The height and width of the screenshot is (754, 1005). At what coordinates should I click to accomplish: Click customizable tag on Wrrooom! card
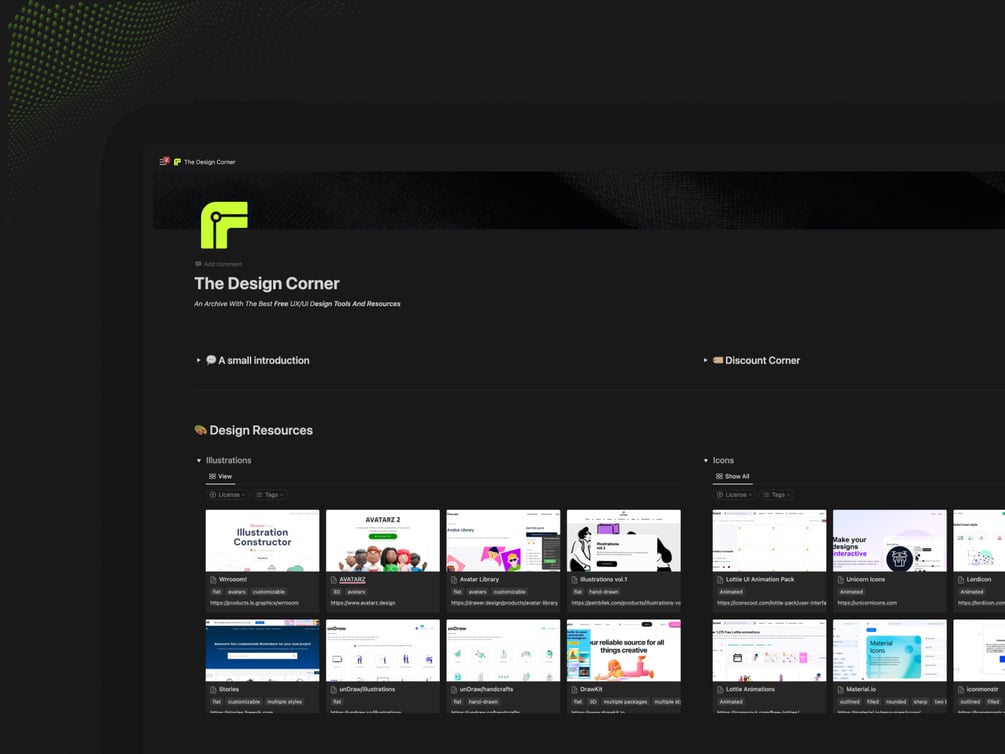click(x=269, y=592)
